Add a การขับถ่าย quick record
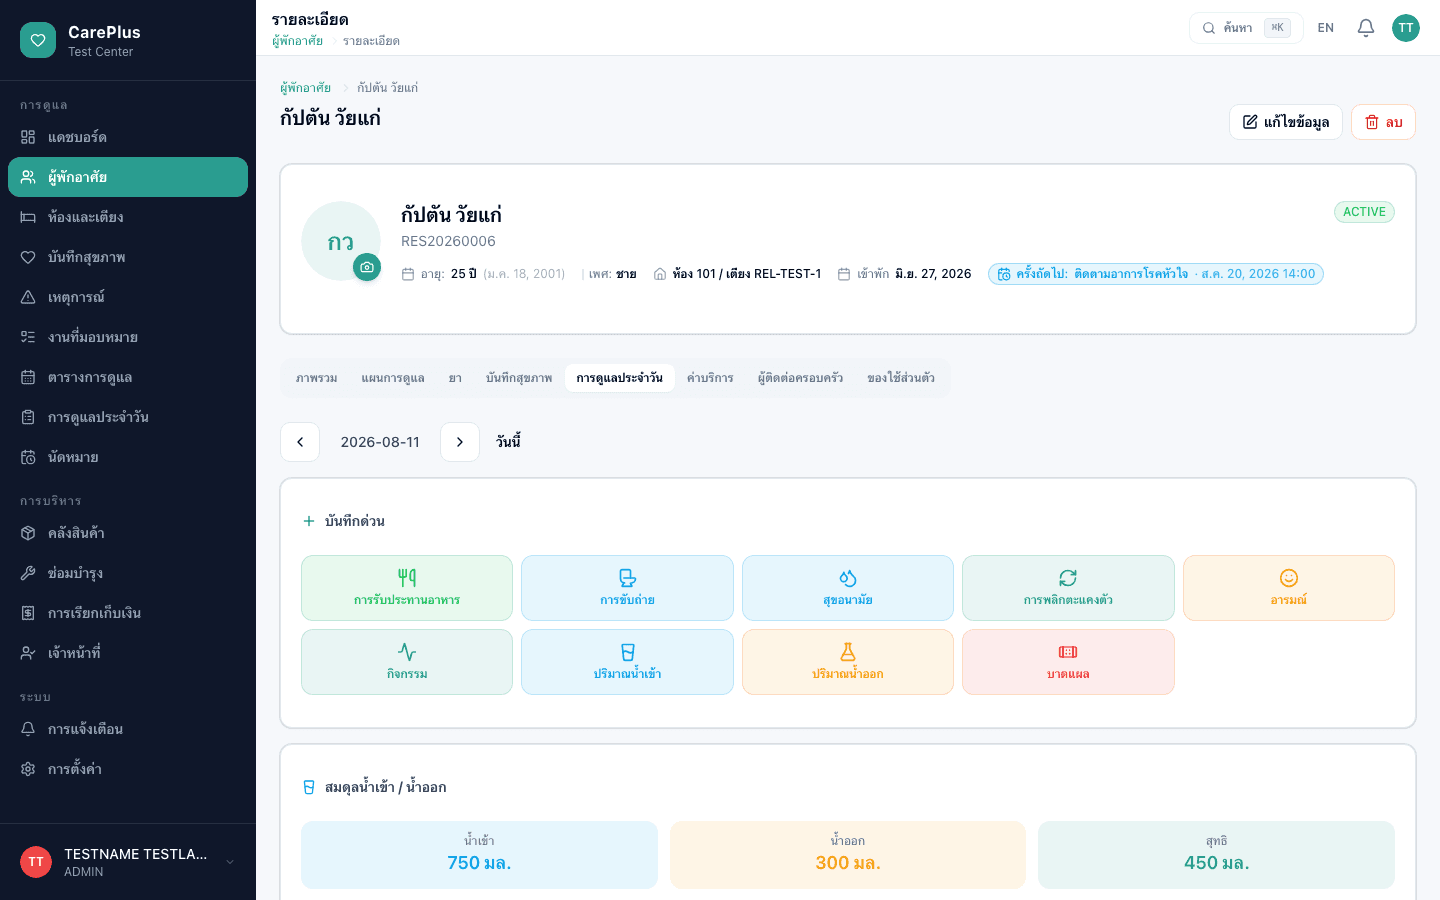The height and width of the screenshot is (900, 1440). (627, 588)
